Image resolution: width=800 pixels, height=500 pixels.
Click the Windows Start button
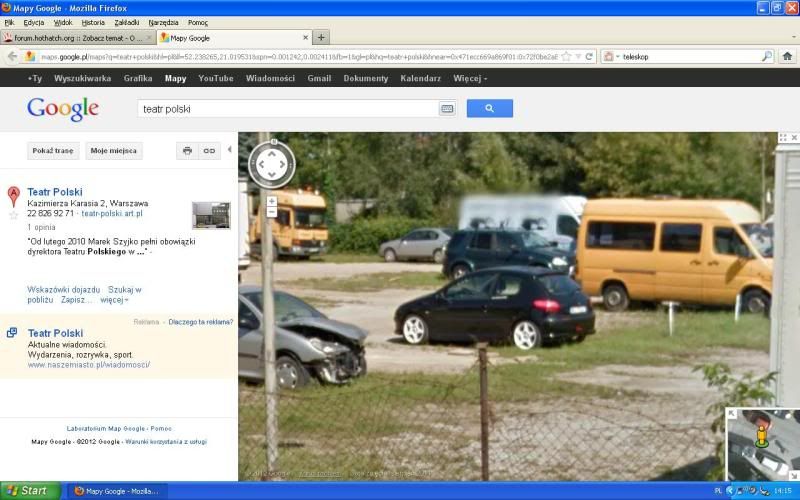click(x=28, y=491)
